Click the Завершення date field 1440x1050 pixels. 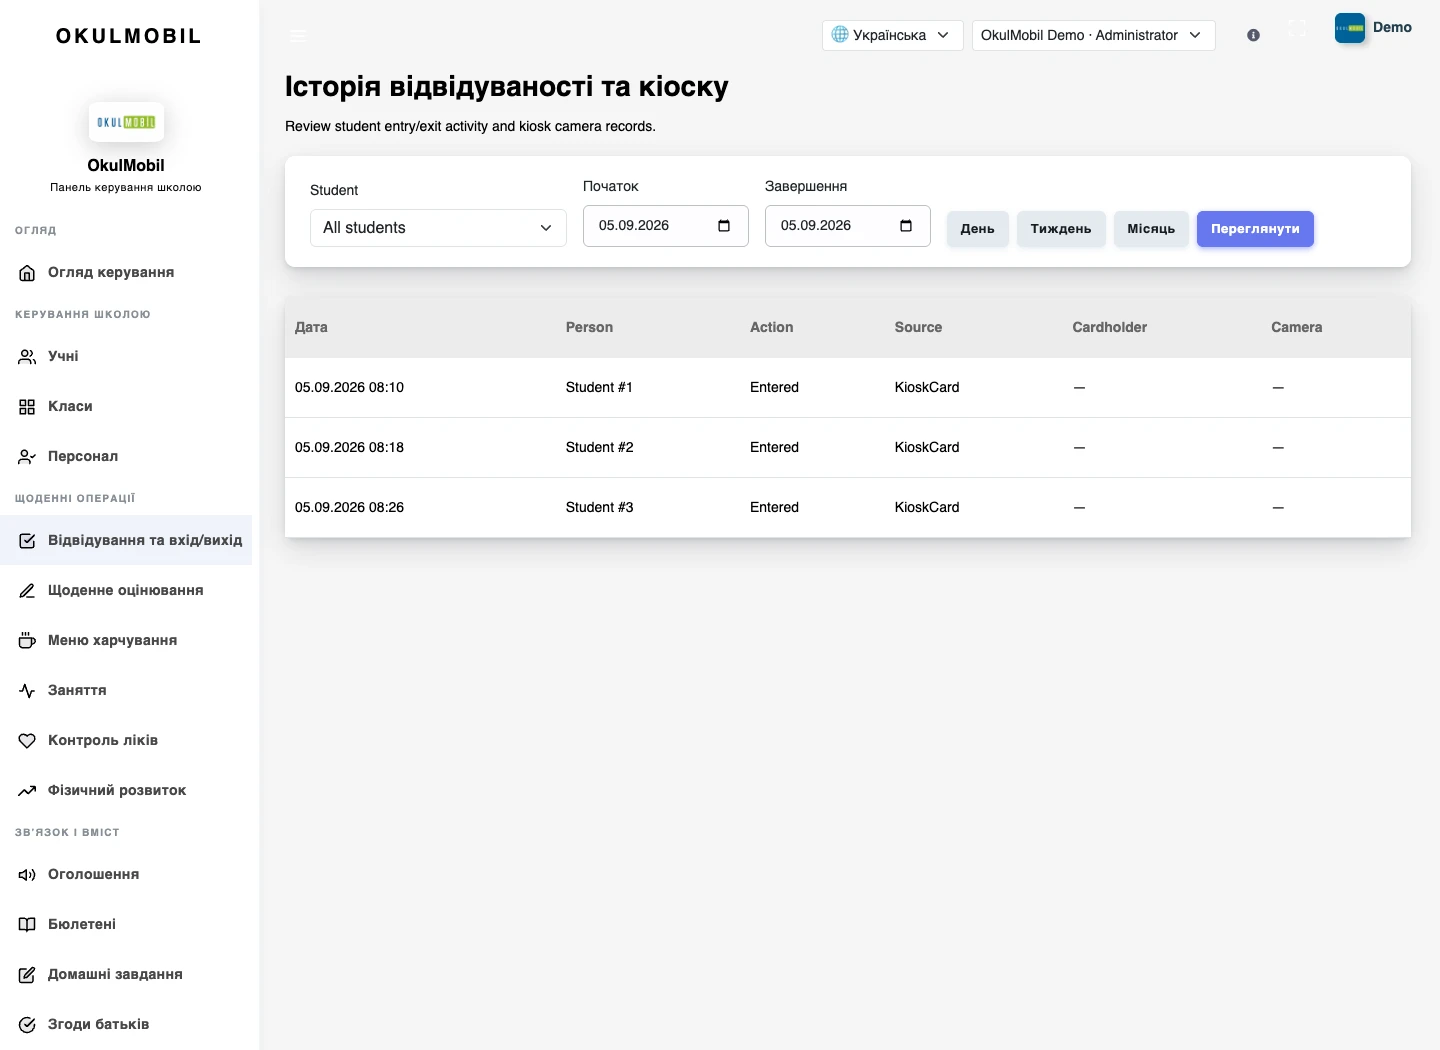[x=848, y=226]
